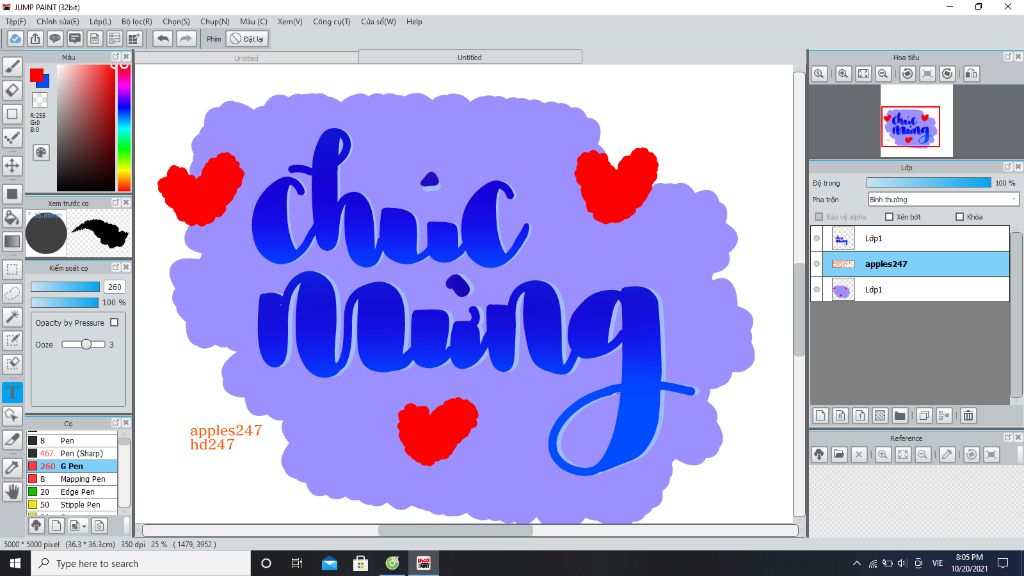Open the Tệp(F) menu
This screenshot has width=1024, height=576.
coord(16,22)
